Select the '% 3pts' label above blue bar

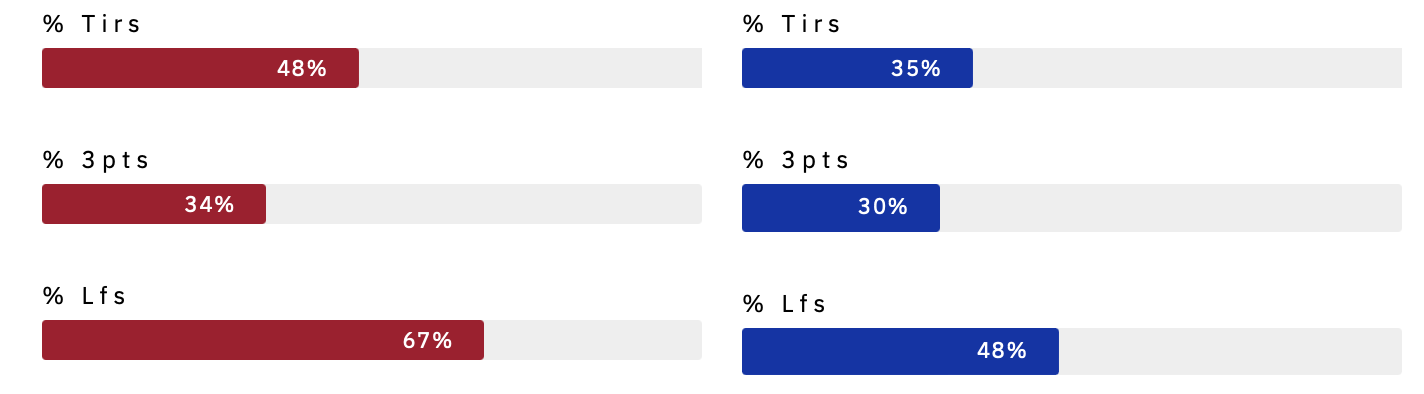coord(796,160)
